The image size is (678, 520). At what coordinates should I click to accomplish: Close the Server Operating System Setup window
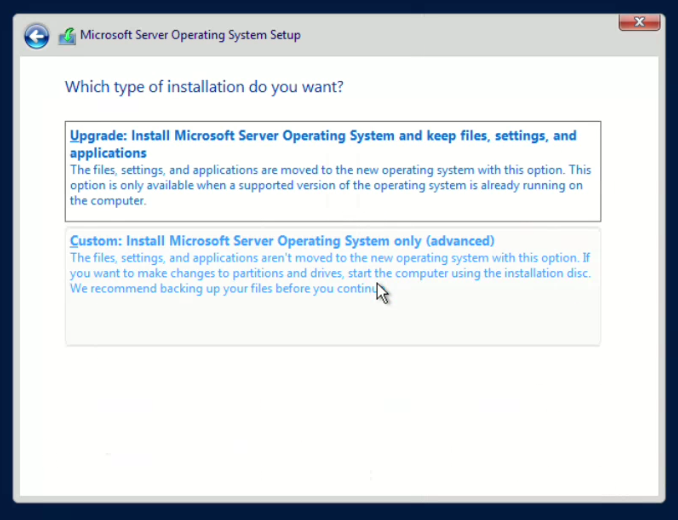(639, 22)
